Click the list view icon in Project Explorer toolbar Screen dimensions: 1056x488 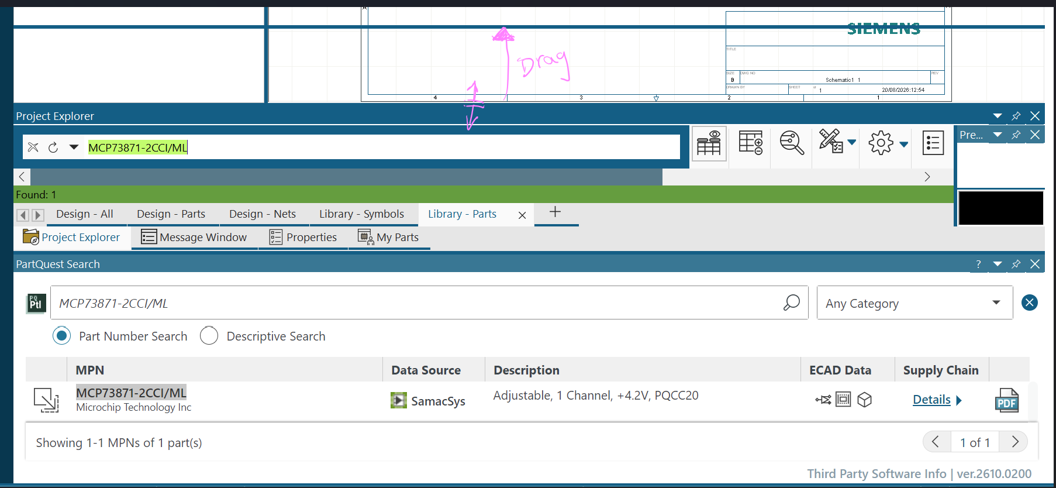tap(933, 143)
